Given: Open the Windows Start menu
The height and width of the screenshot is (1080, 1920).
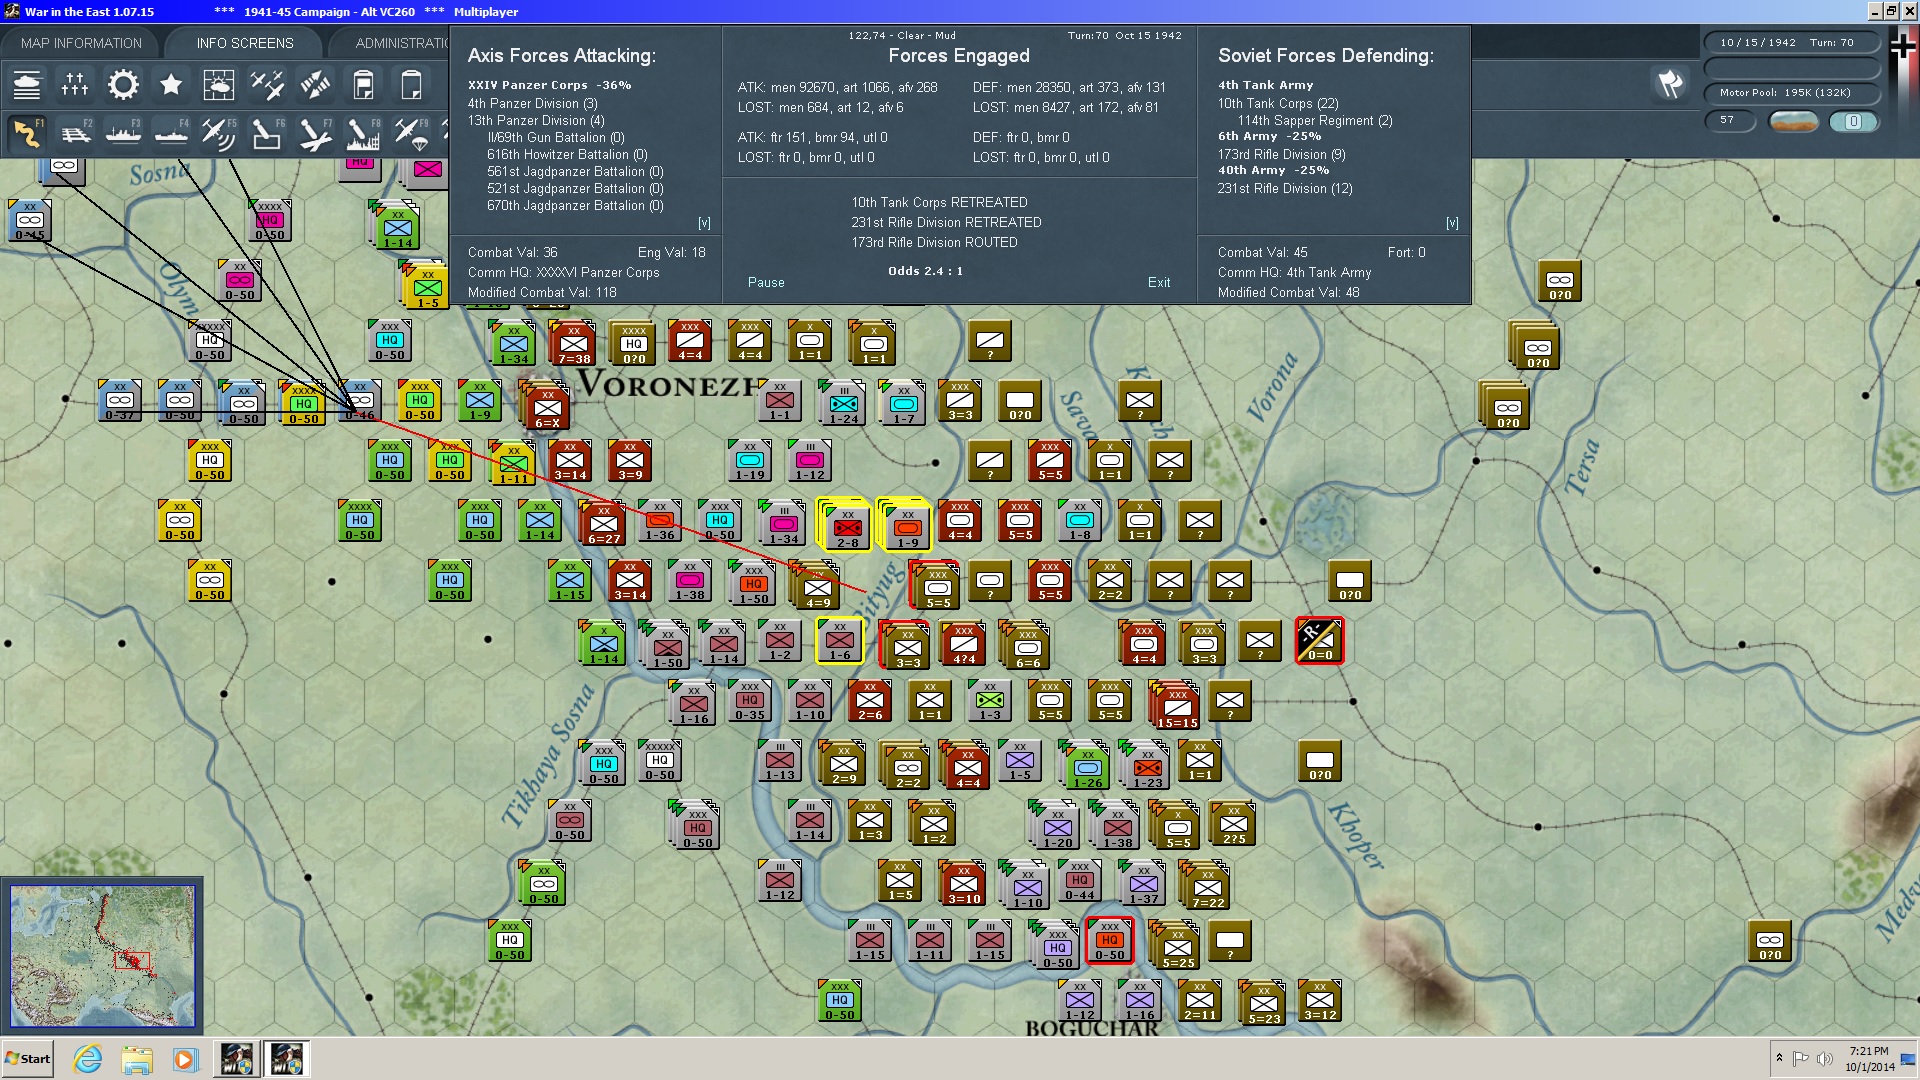Looking at the screenshot, I should [27, 1059].
